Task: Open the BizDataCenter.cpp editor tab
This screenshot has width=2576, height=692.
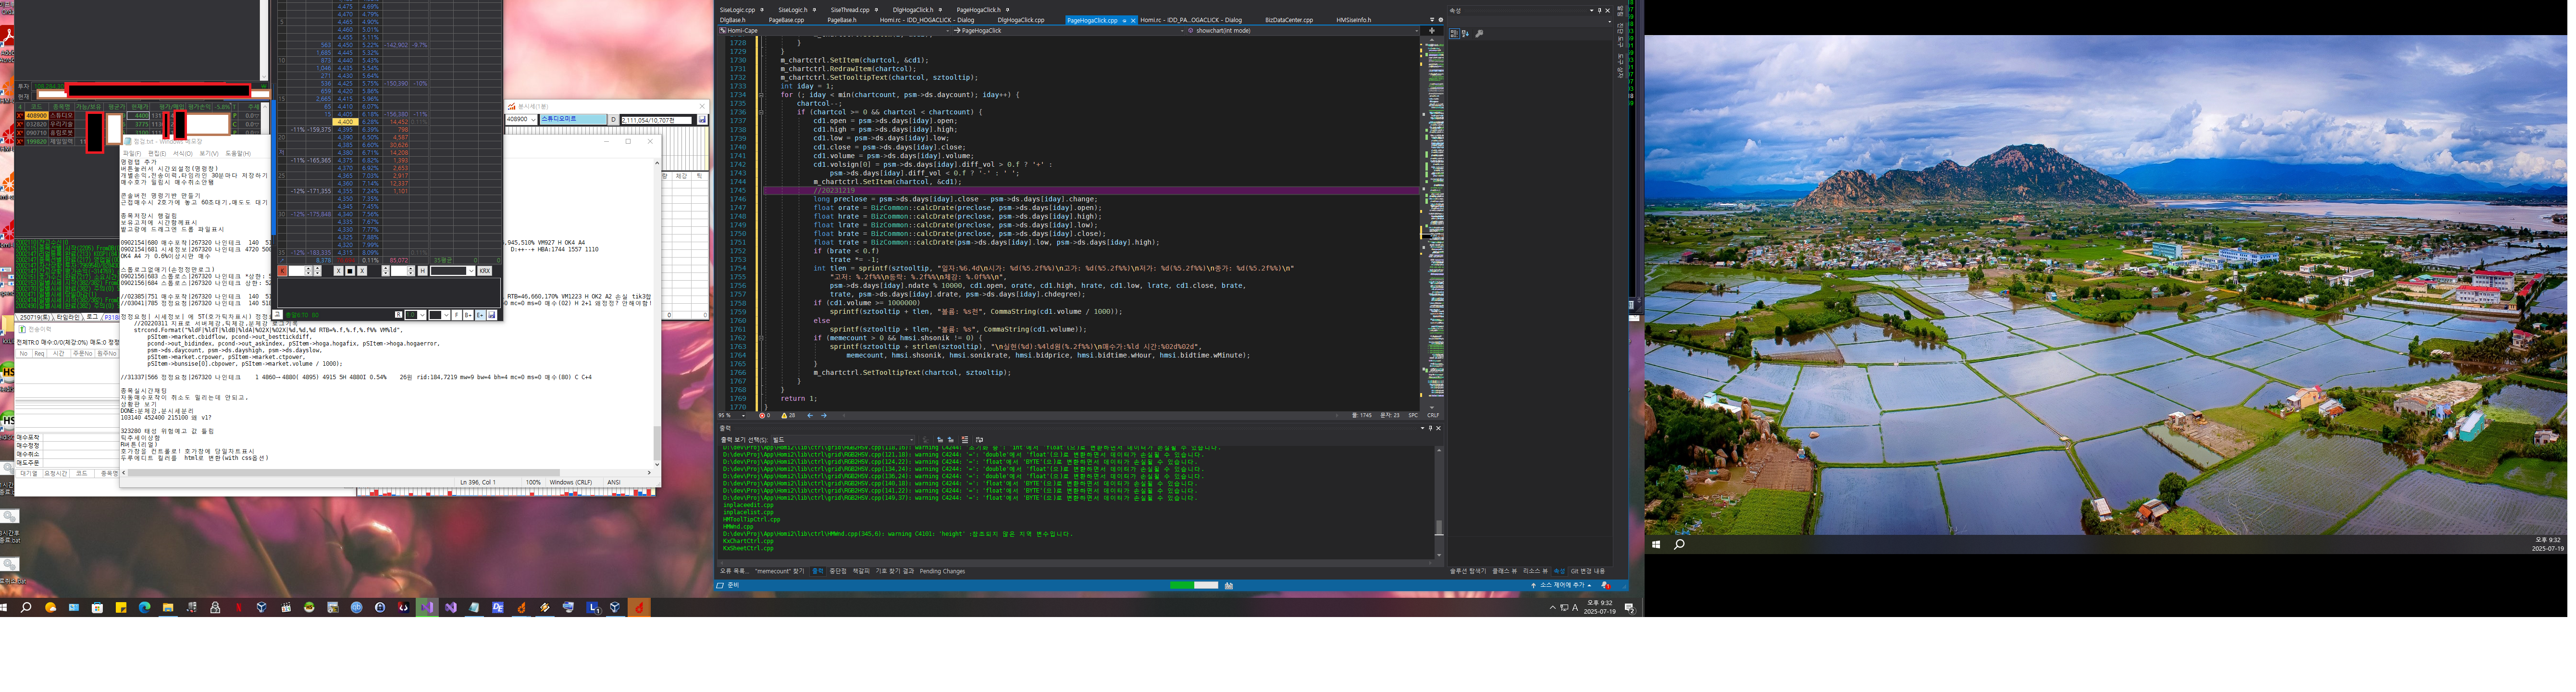Action: [1288, 20]
